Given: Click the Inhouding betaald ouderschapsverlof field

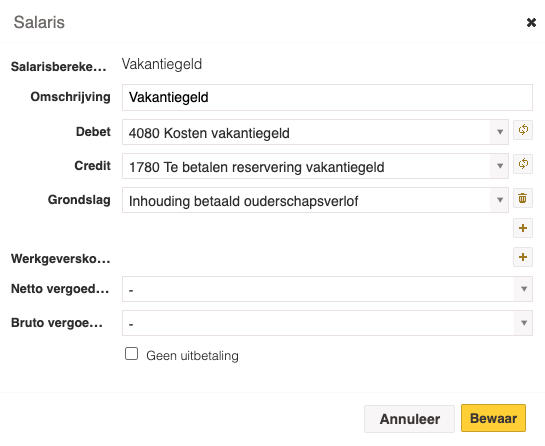Looking at the screenshot, I should click(315, 200).
